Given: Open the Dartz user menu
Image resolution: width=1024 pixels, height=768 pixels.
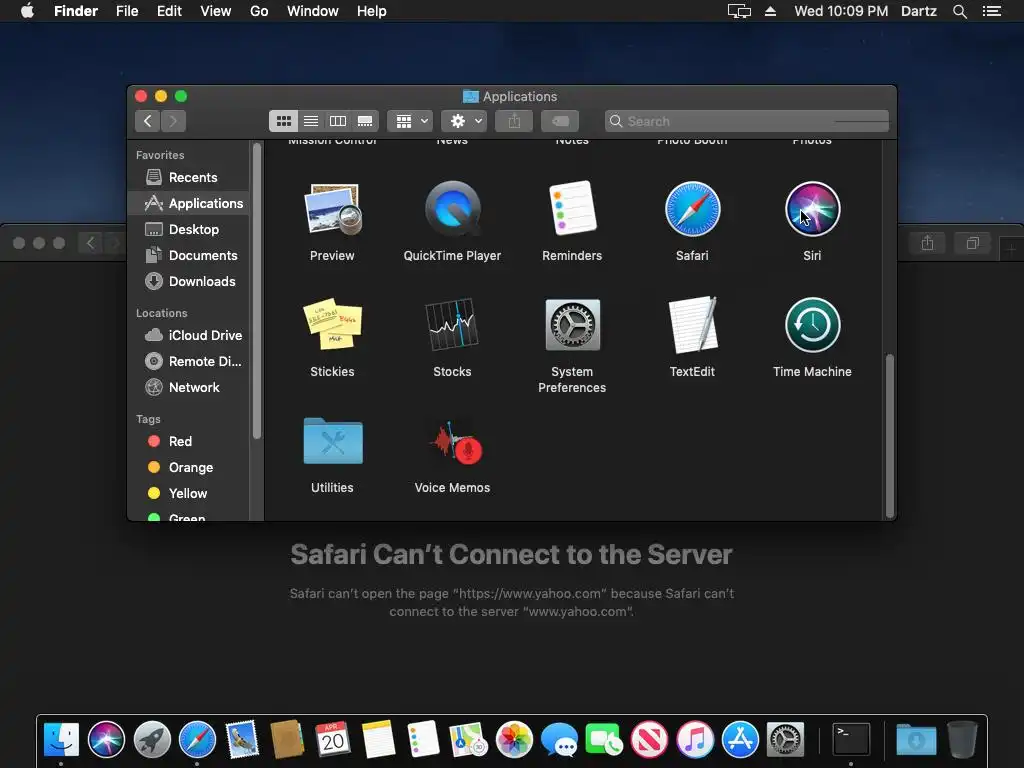Looking at the screenshot, I should (x=919, y=11).
